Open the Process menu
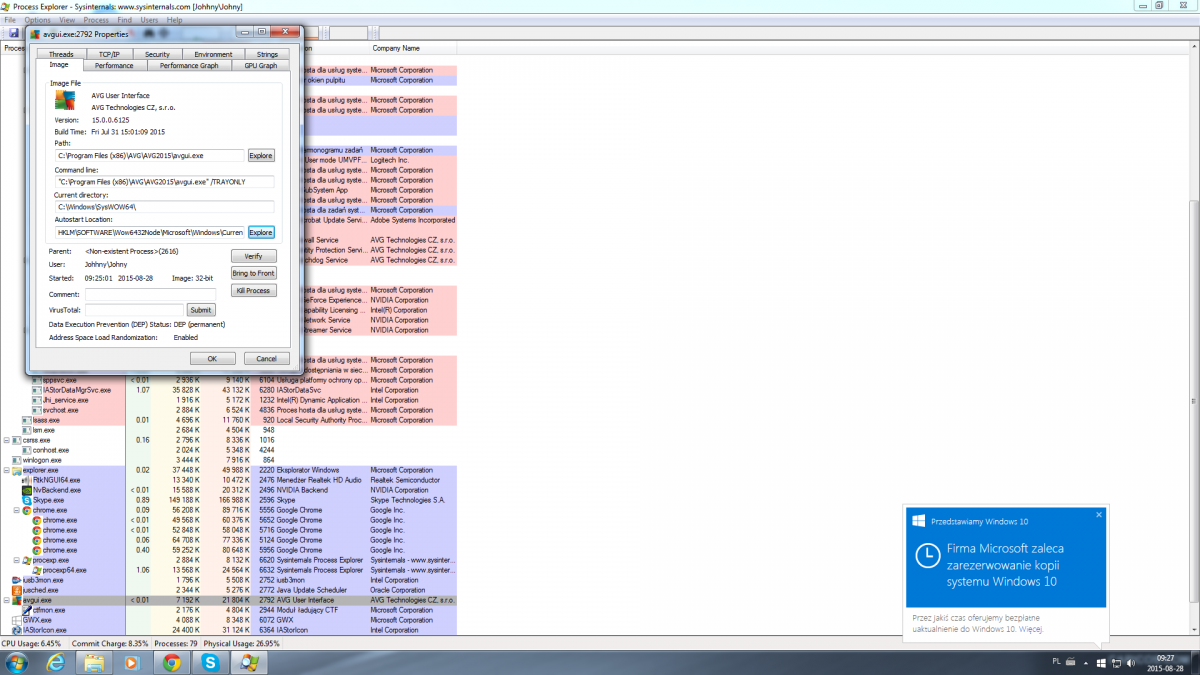 96,20
